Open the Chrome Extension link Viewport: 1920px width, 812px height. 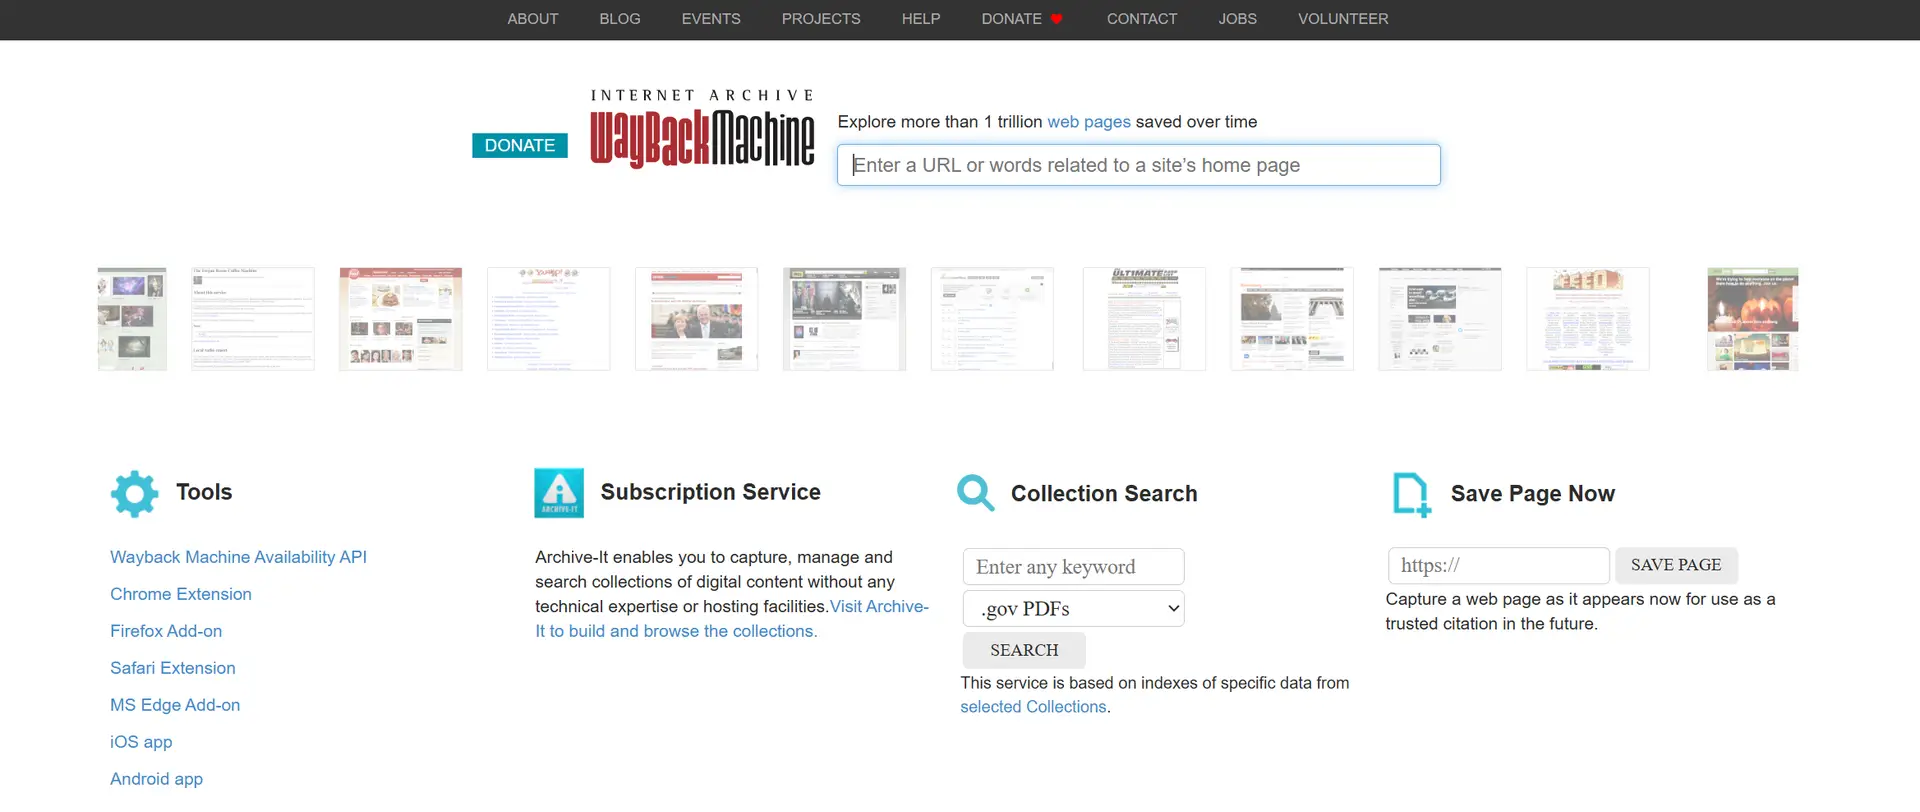(x=181, y=594)
